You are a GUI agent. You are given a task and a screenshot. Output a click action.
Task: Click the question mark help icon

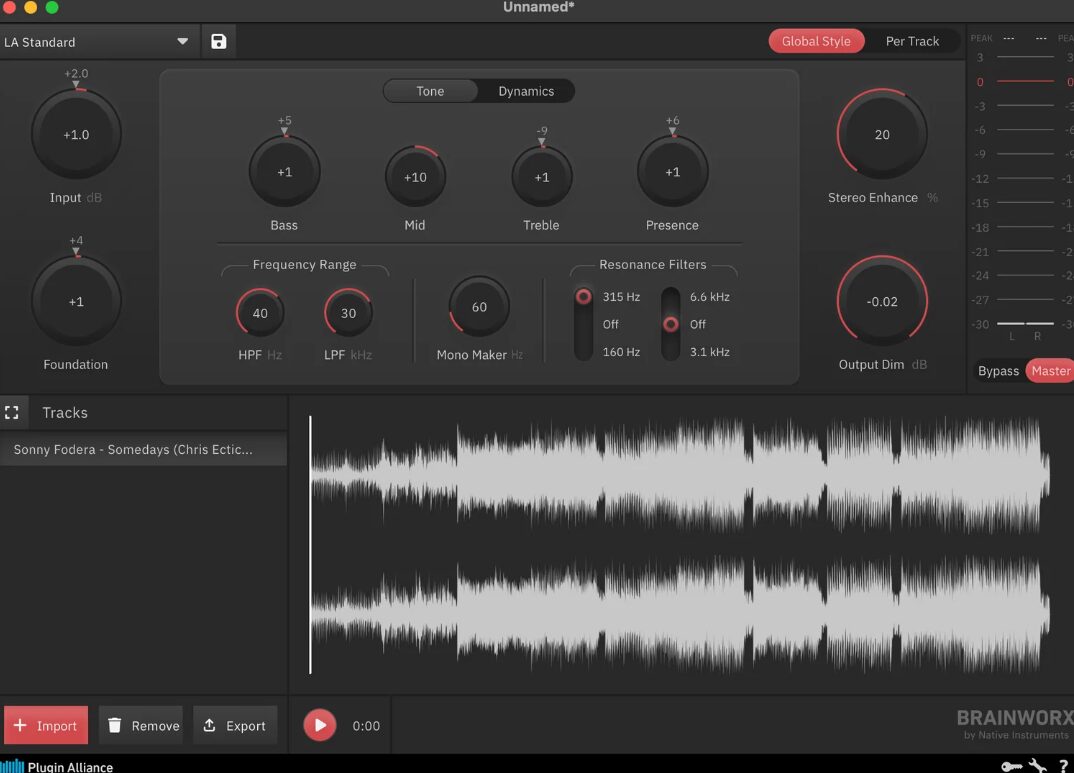pos(1063,766)
